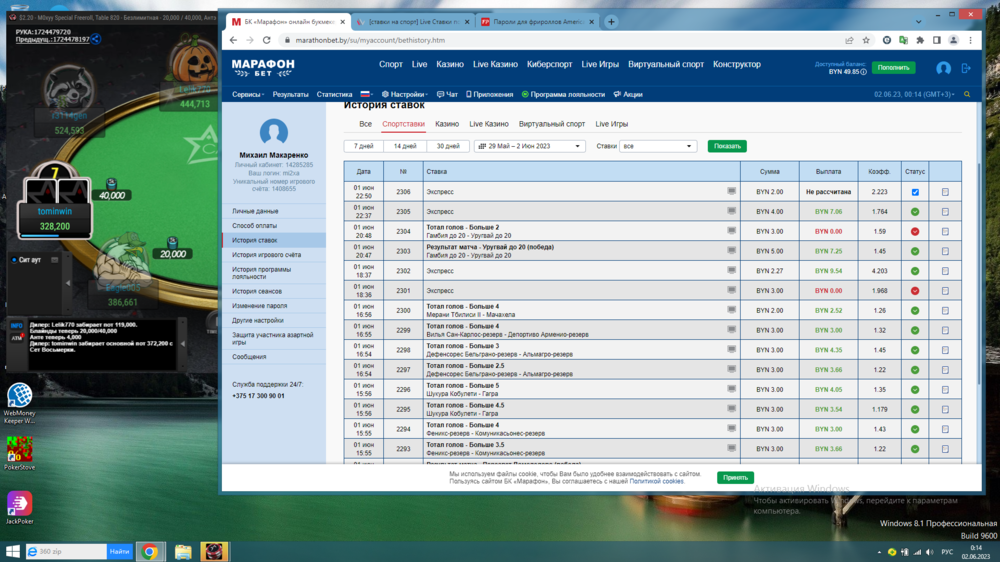Reload the page with browser refresh button
Image resolution: width=1000 pixels, height=562 pixels.
click(266, 40)
